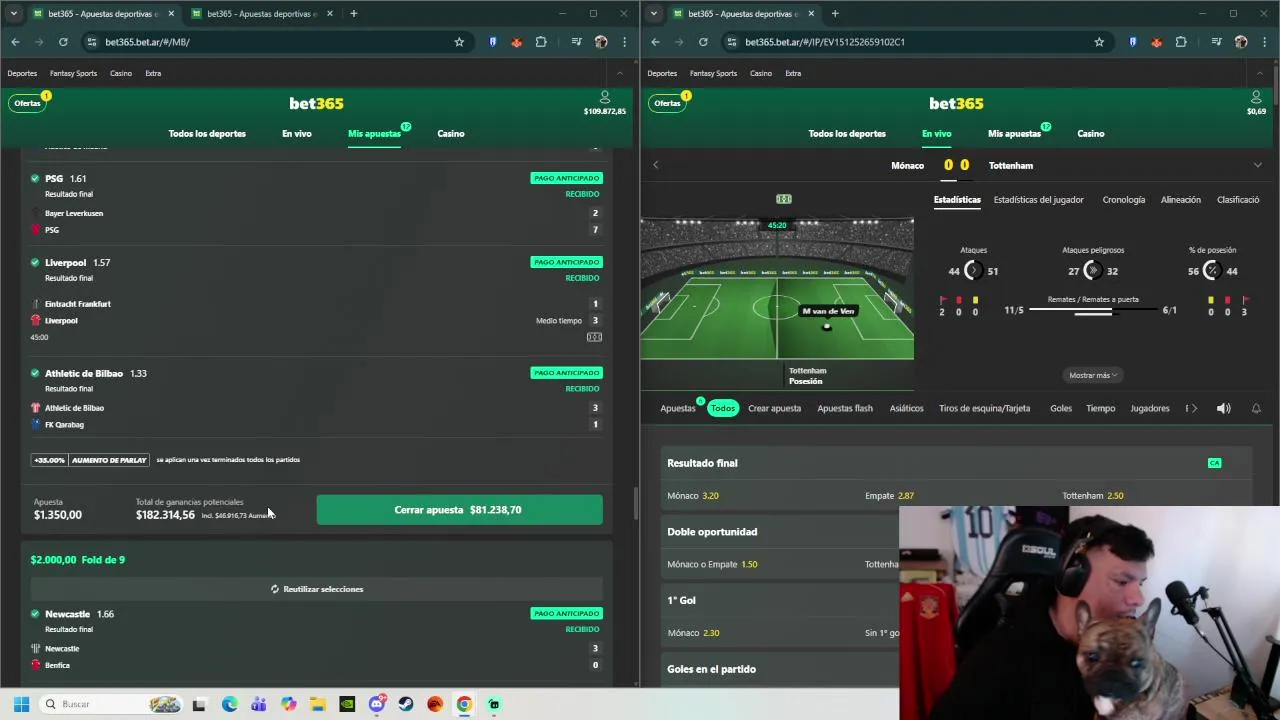Open new tab in left browser window

coord(353,14)
